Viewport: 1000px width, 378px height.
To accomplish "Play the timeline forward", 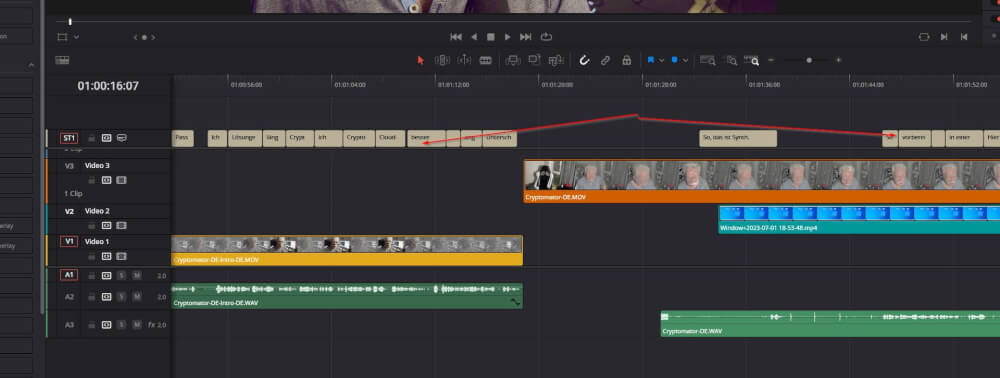I will (x=508, y=37).
